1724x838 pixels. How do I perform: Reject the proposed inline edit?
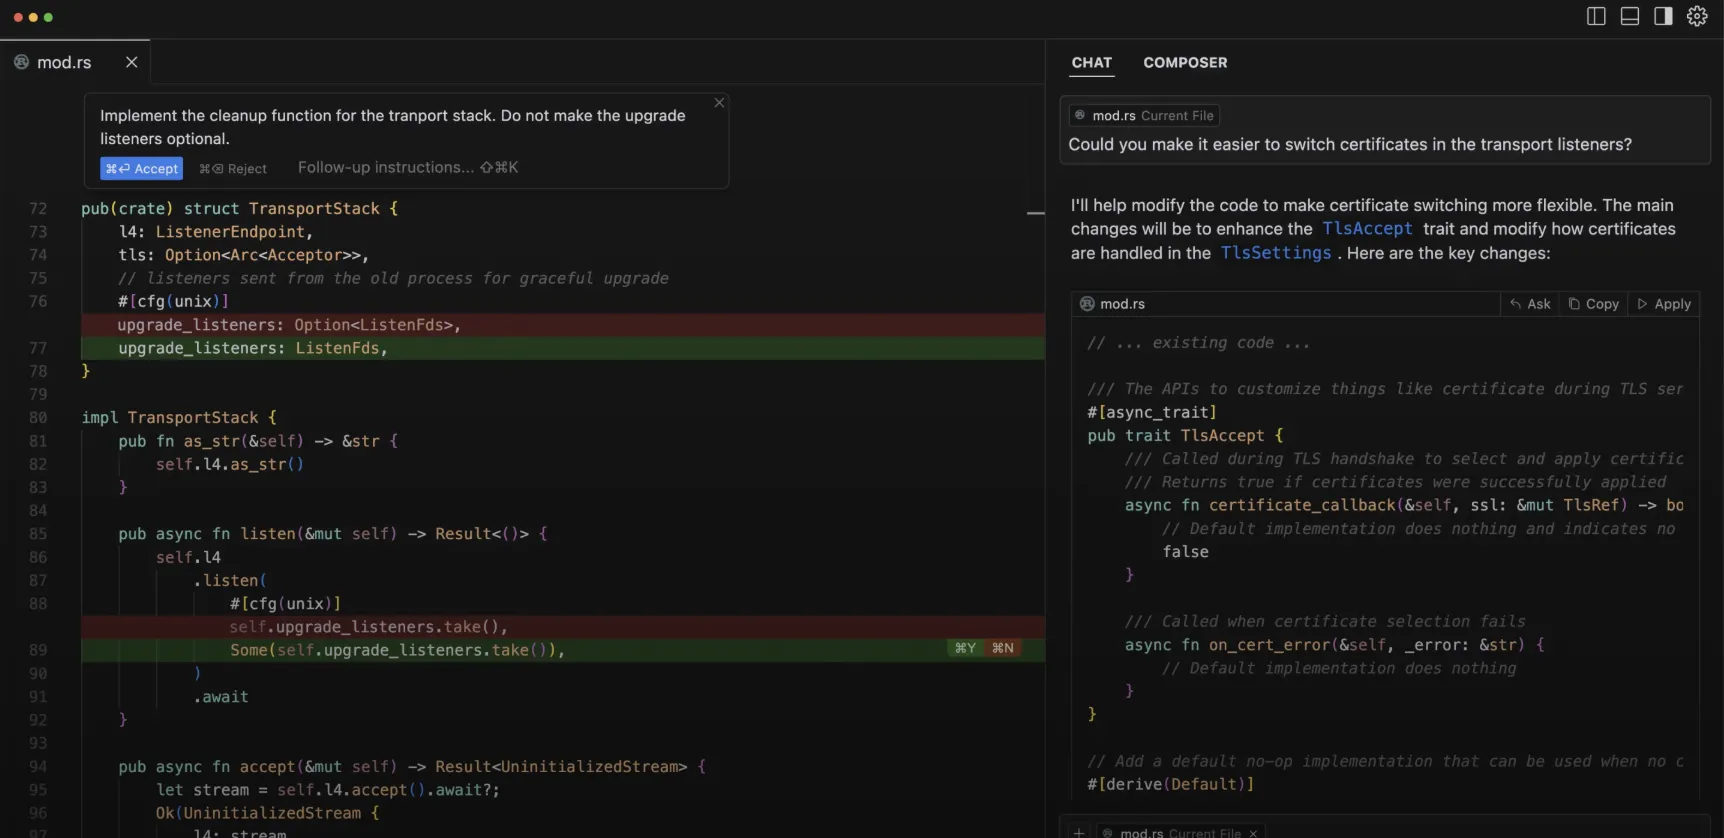point(233,168)
